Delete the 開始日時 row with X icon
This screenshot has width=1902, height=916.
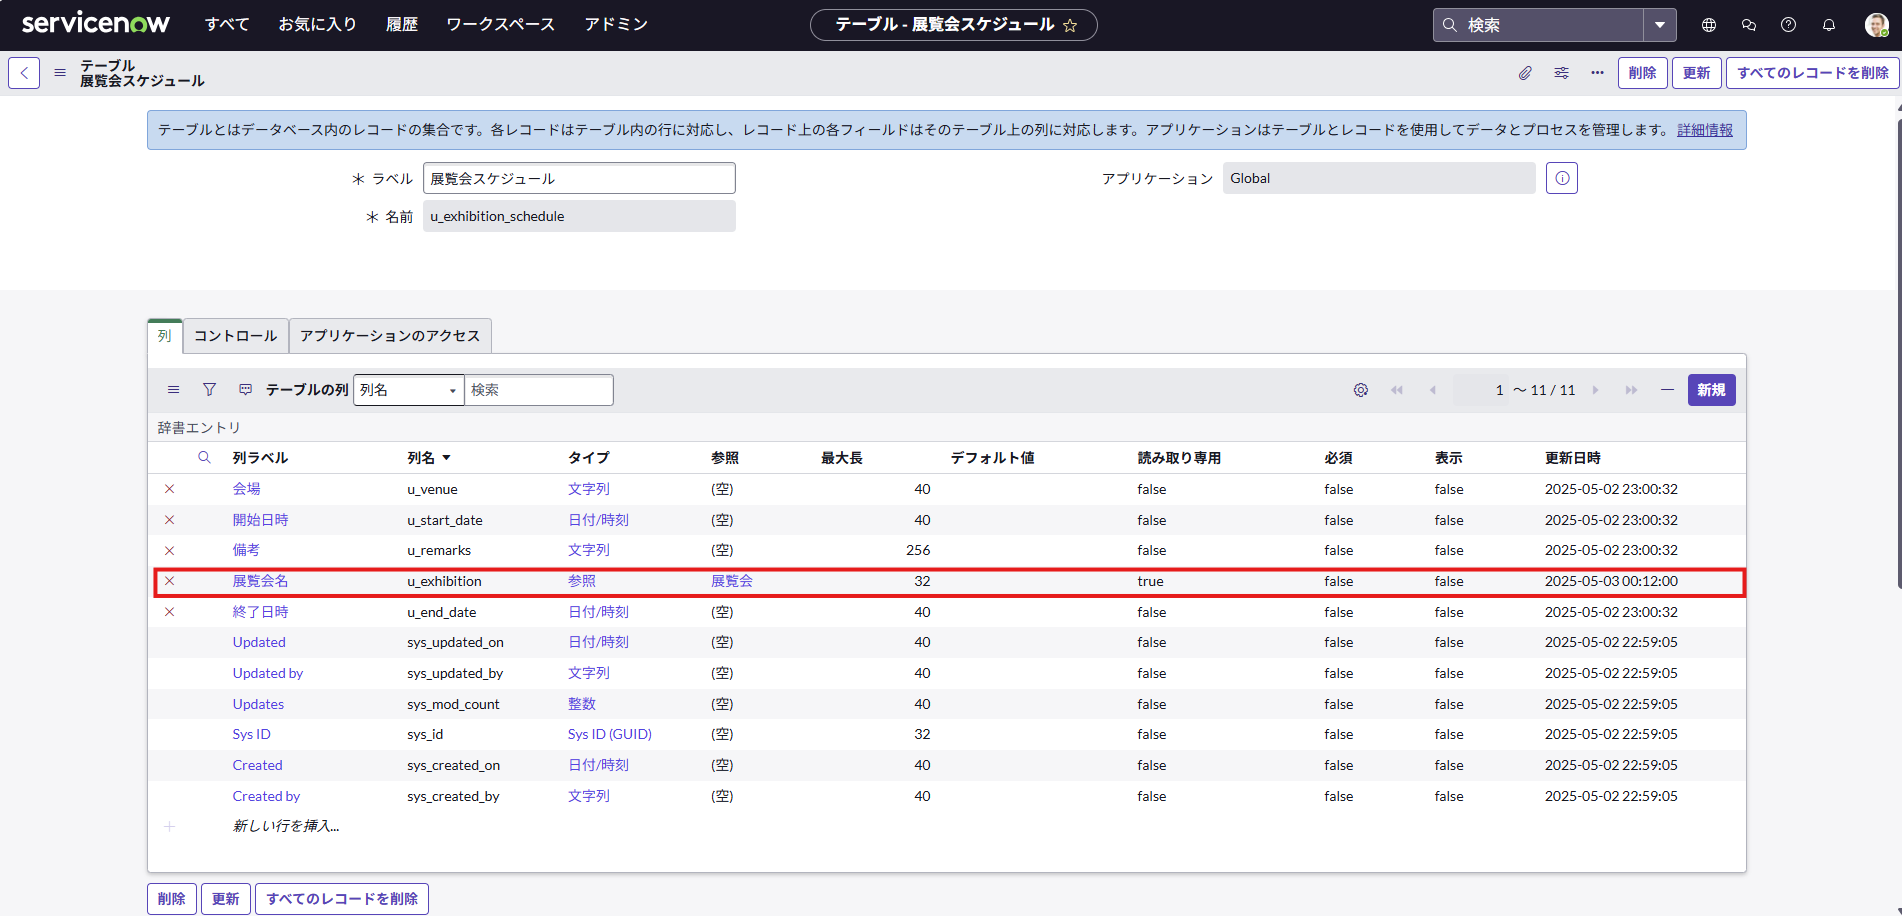170,520
